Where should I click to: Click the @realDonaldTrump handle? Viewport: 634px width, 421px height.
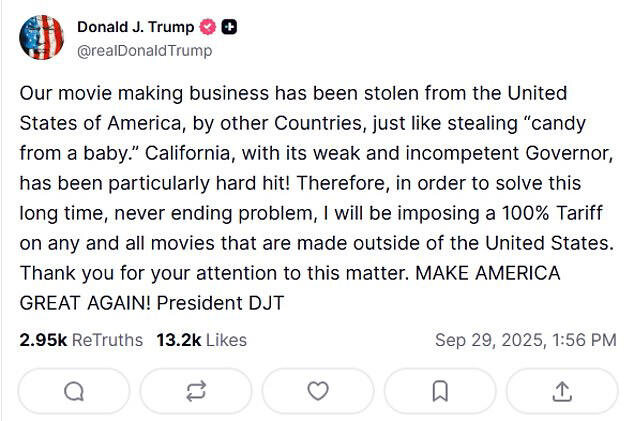coord(144,50)
